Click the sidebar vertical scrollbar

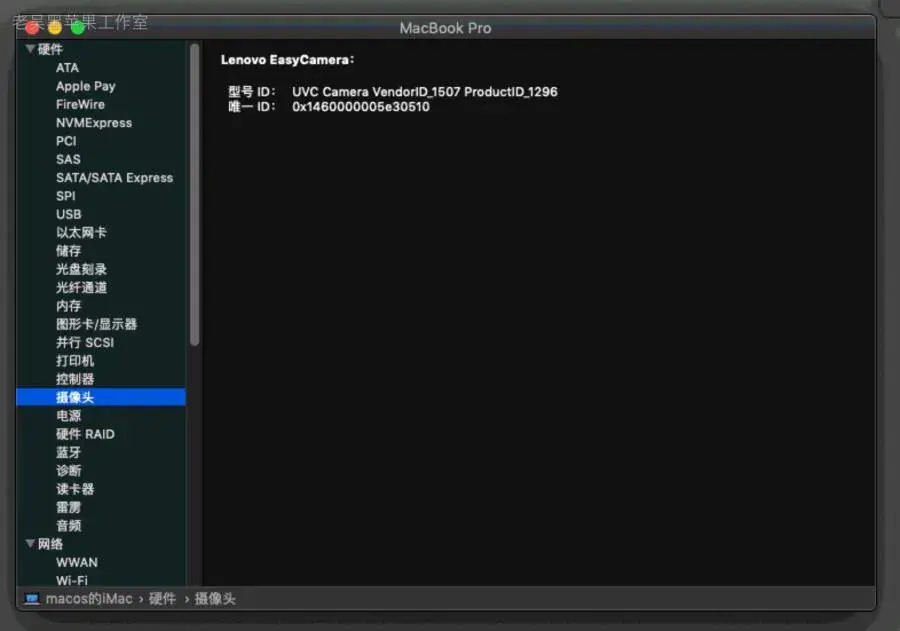click(195, 195)
